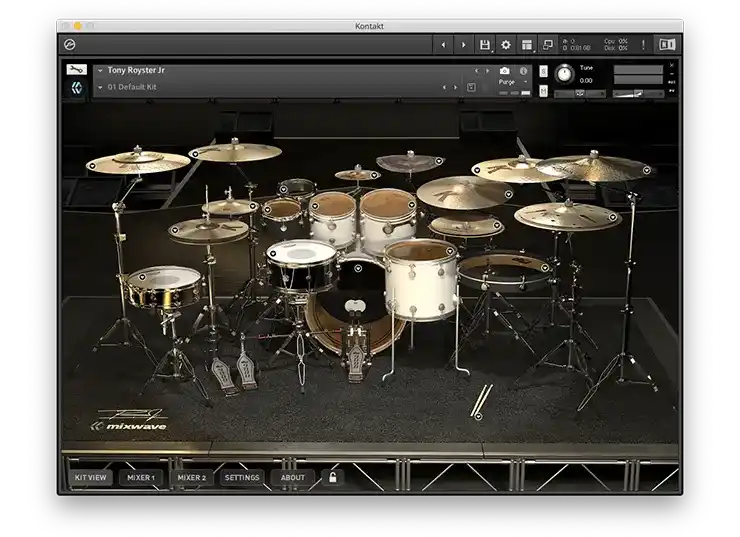Open the ride cymbal selector arrow
740x537 pixels.
(508, 194)
